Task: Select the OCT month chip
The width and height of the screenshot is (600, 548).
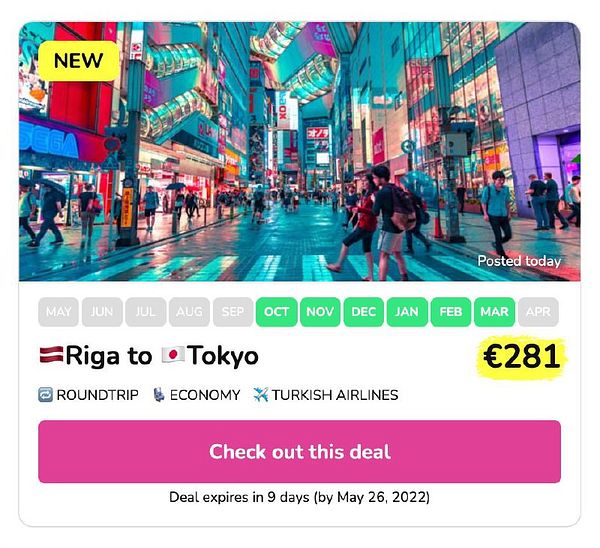Action: [276, 312]
